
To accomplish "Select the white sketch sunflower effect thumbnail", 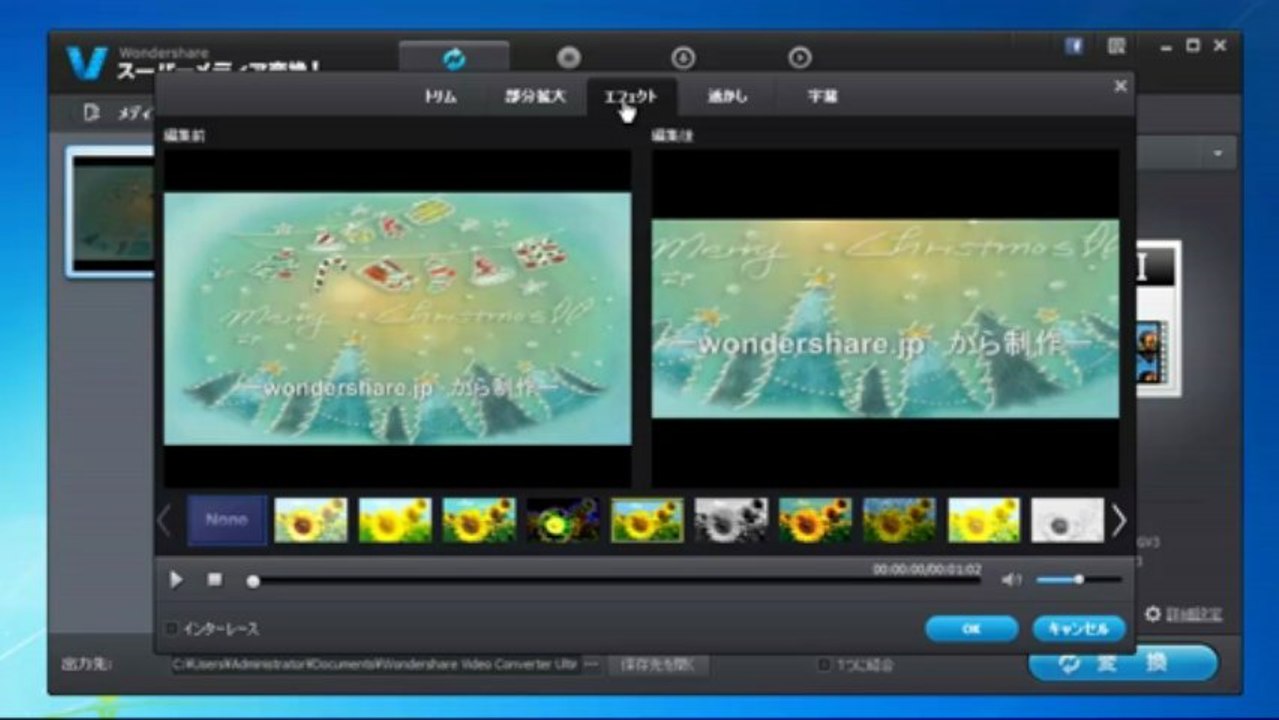I will click(1067, 520).
